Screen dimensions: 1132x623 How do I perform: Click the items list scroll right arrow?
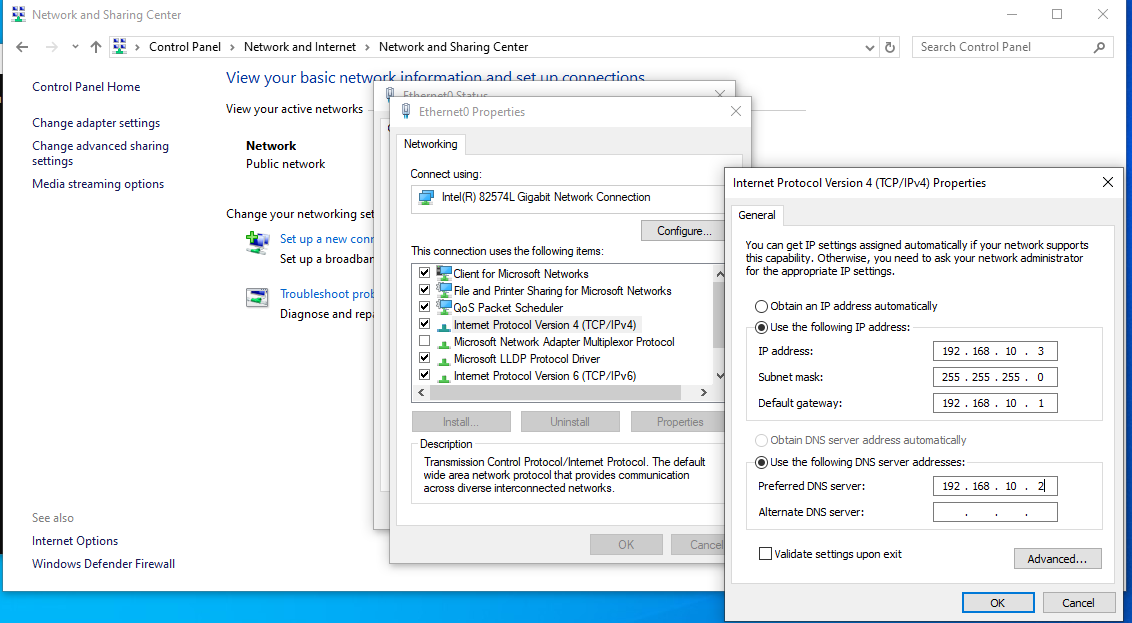(x=704, y=393)
